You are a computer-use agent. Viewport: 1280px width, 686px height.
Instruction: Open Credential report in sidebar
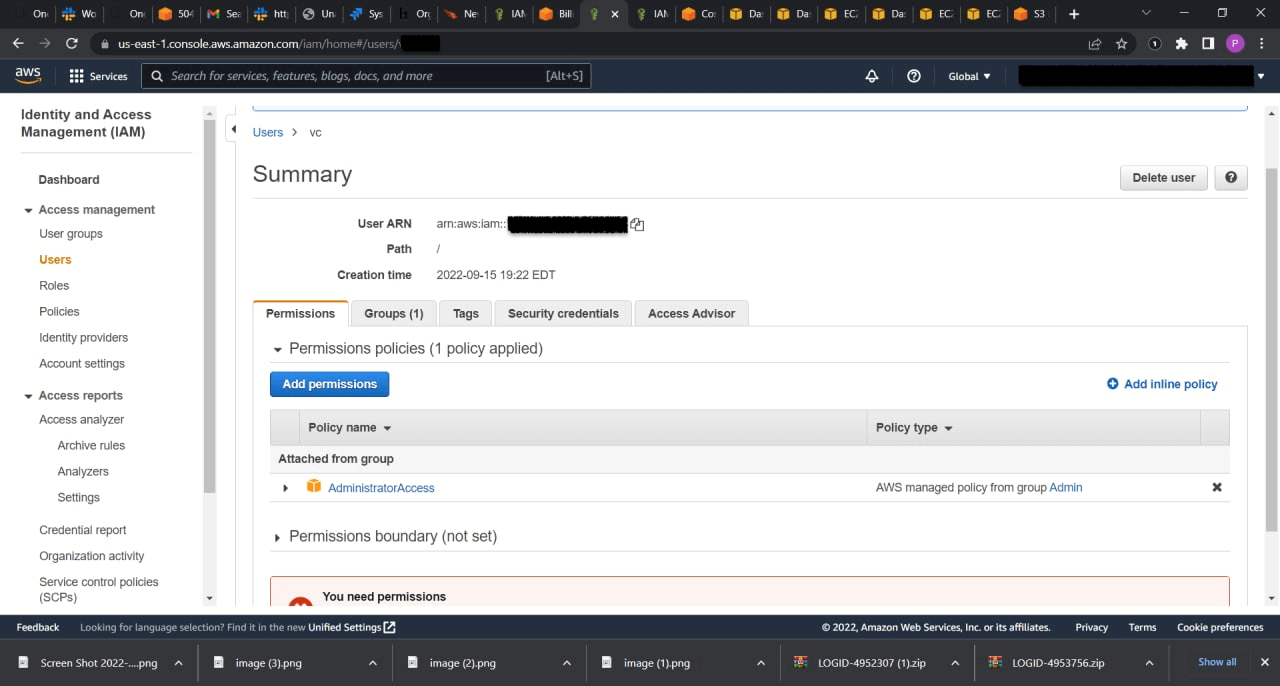coord(83,530)
